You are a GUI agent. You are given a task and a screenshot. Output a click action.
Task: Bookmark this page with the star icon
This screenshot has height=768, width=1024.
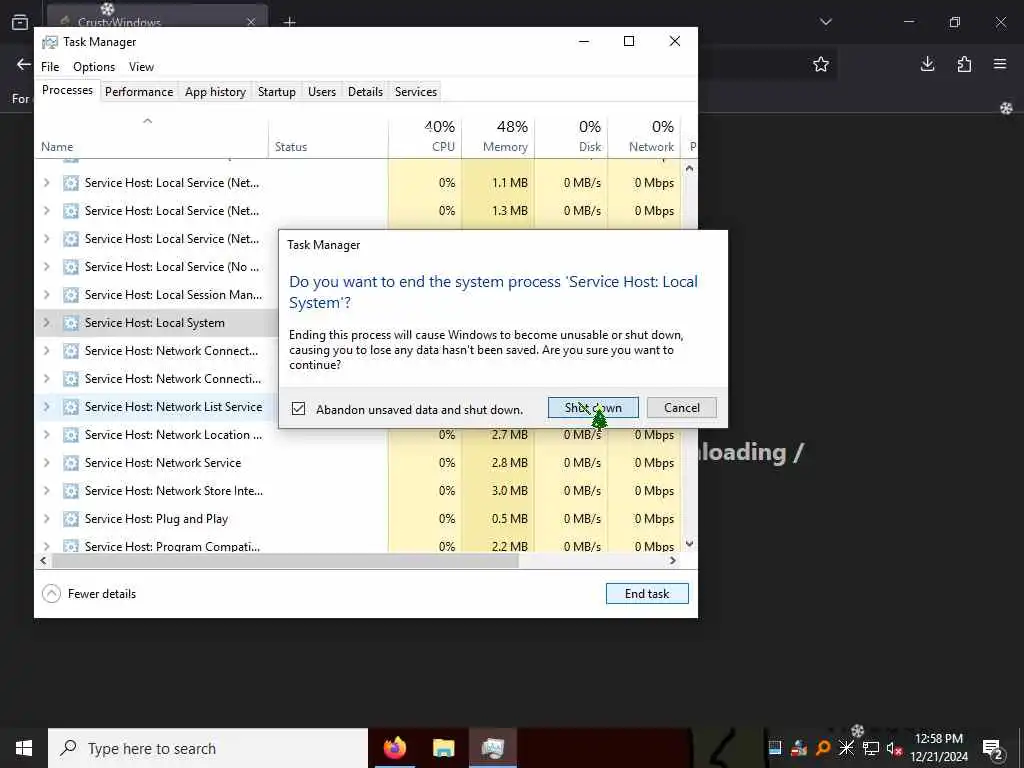click(821, 64)
